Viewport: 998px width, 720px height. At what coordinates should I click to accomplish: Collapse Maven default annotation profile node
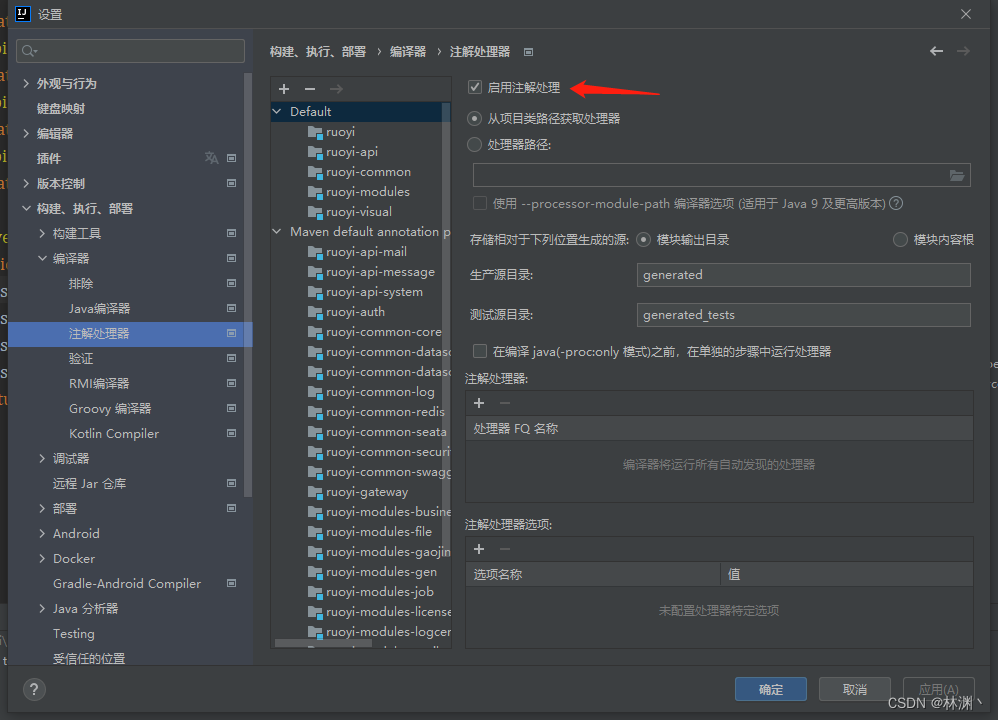277,232
